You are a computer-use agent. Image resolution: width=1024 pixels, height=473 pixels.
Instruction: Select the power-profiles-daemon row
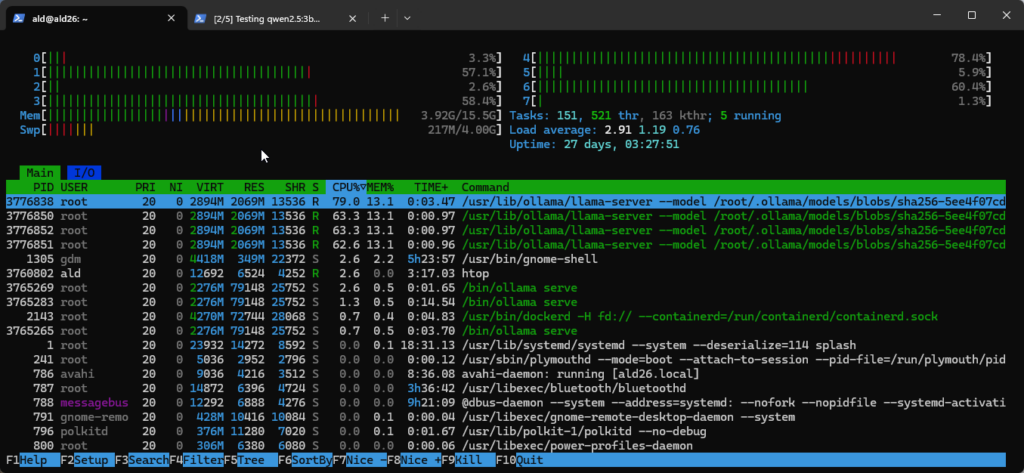coord(506,446)
